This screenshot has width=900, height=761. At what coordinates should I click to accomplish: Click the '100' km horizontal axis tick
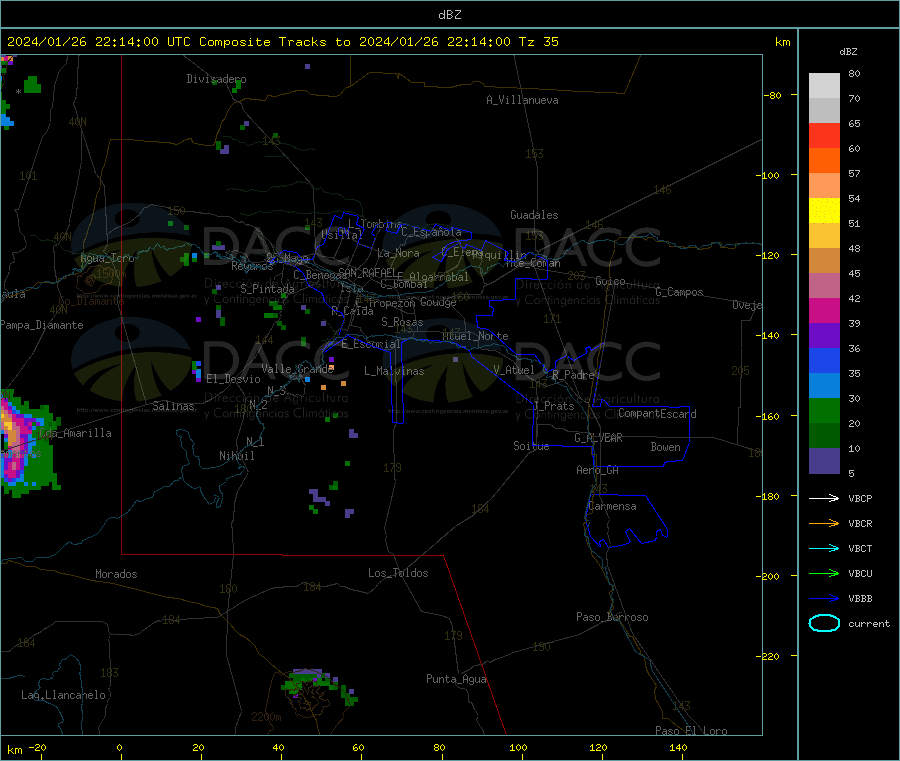(x=518, y=747)
